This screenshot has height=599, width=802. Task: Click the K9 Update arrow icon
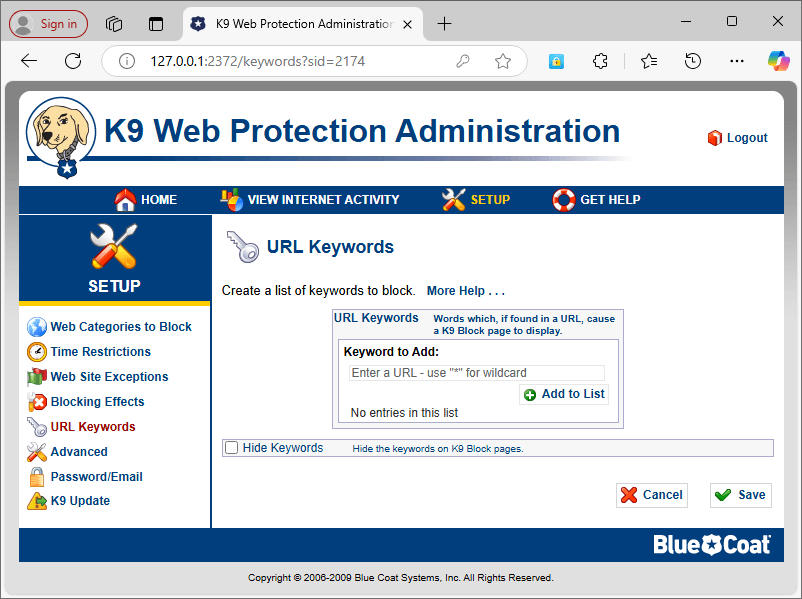[37, 501]
